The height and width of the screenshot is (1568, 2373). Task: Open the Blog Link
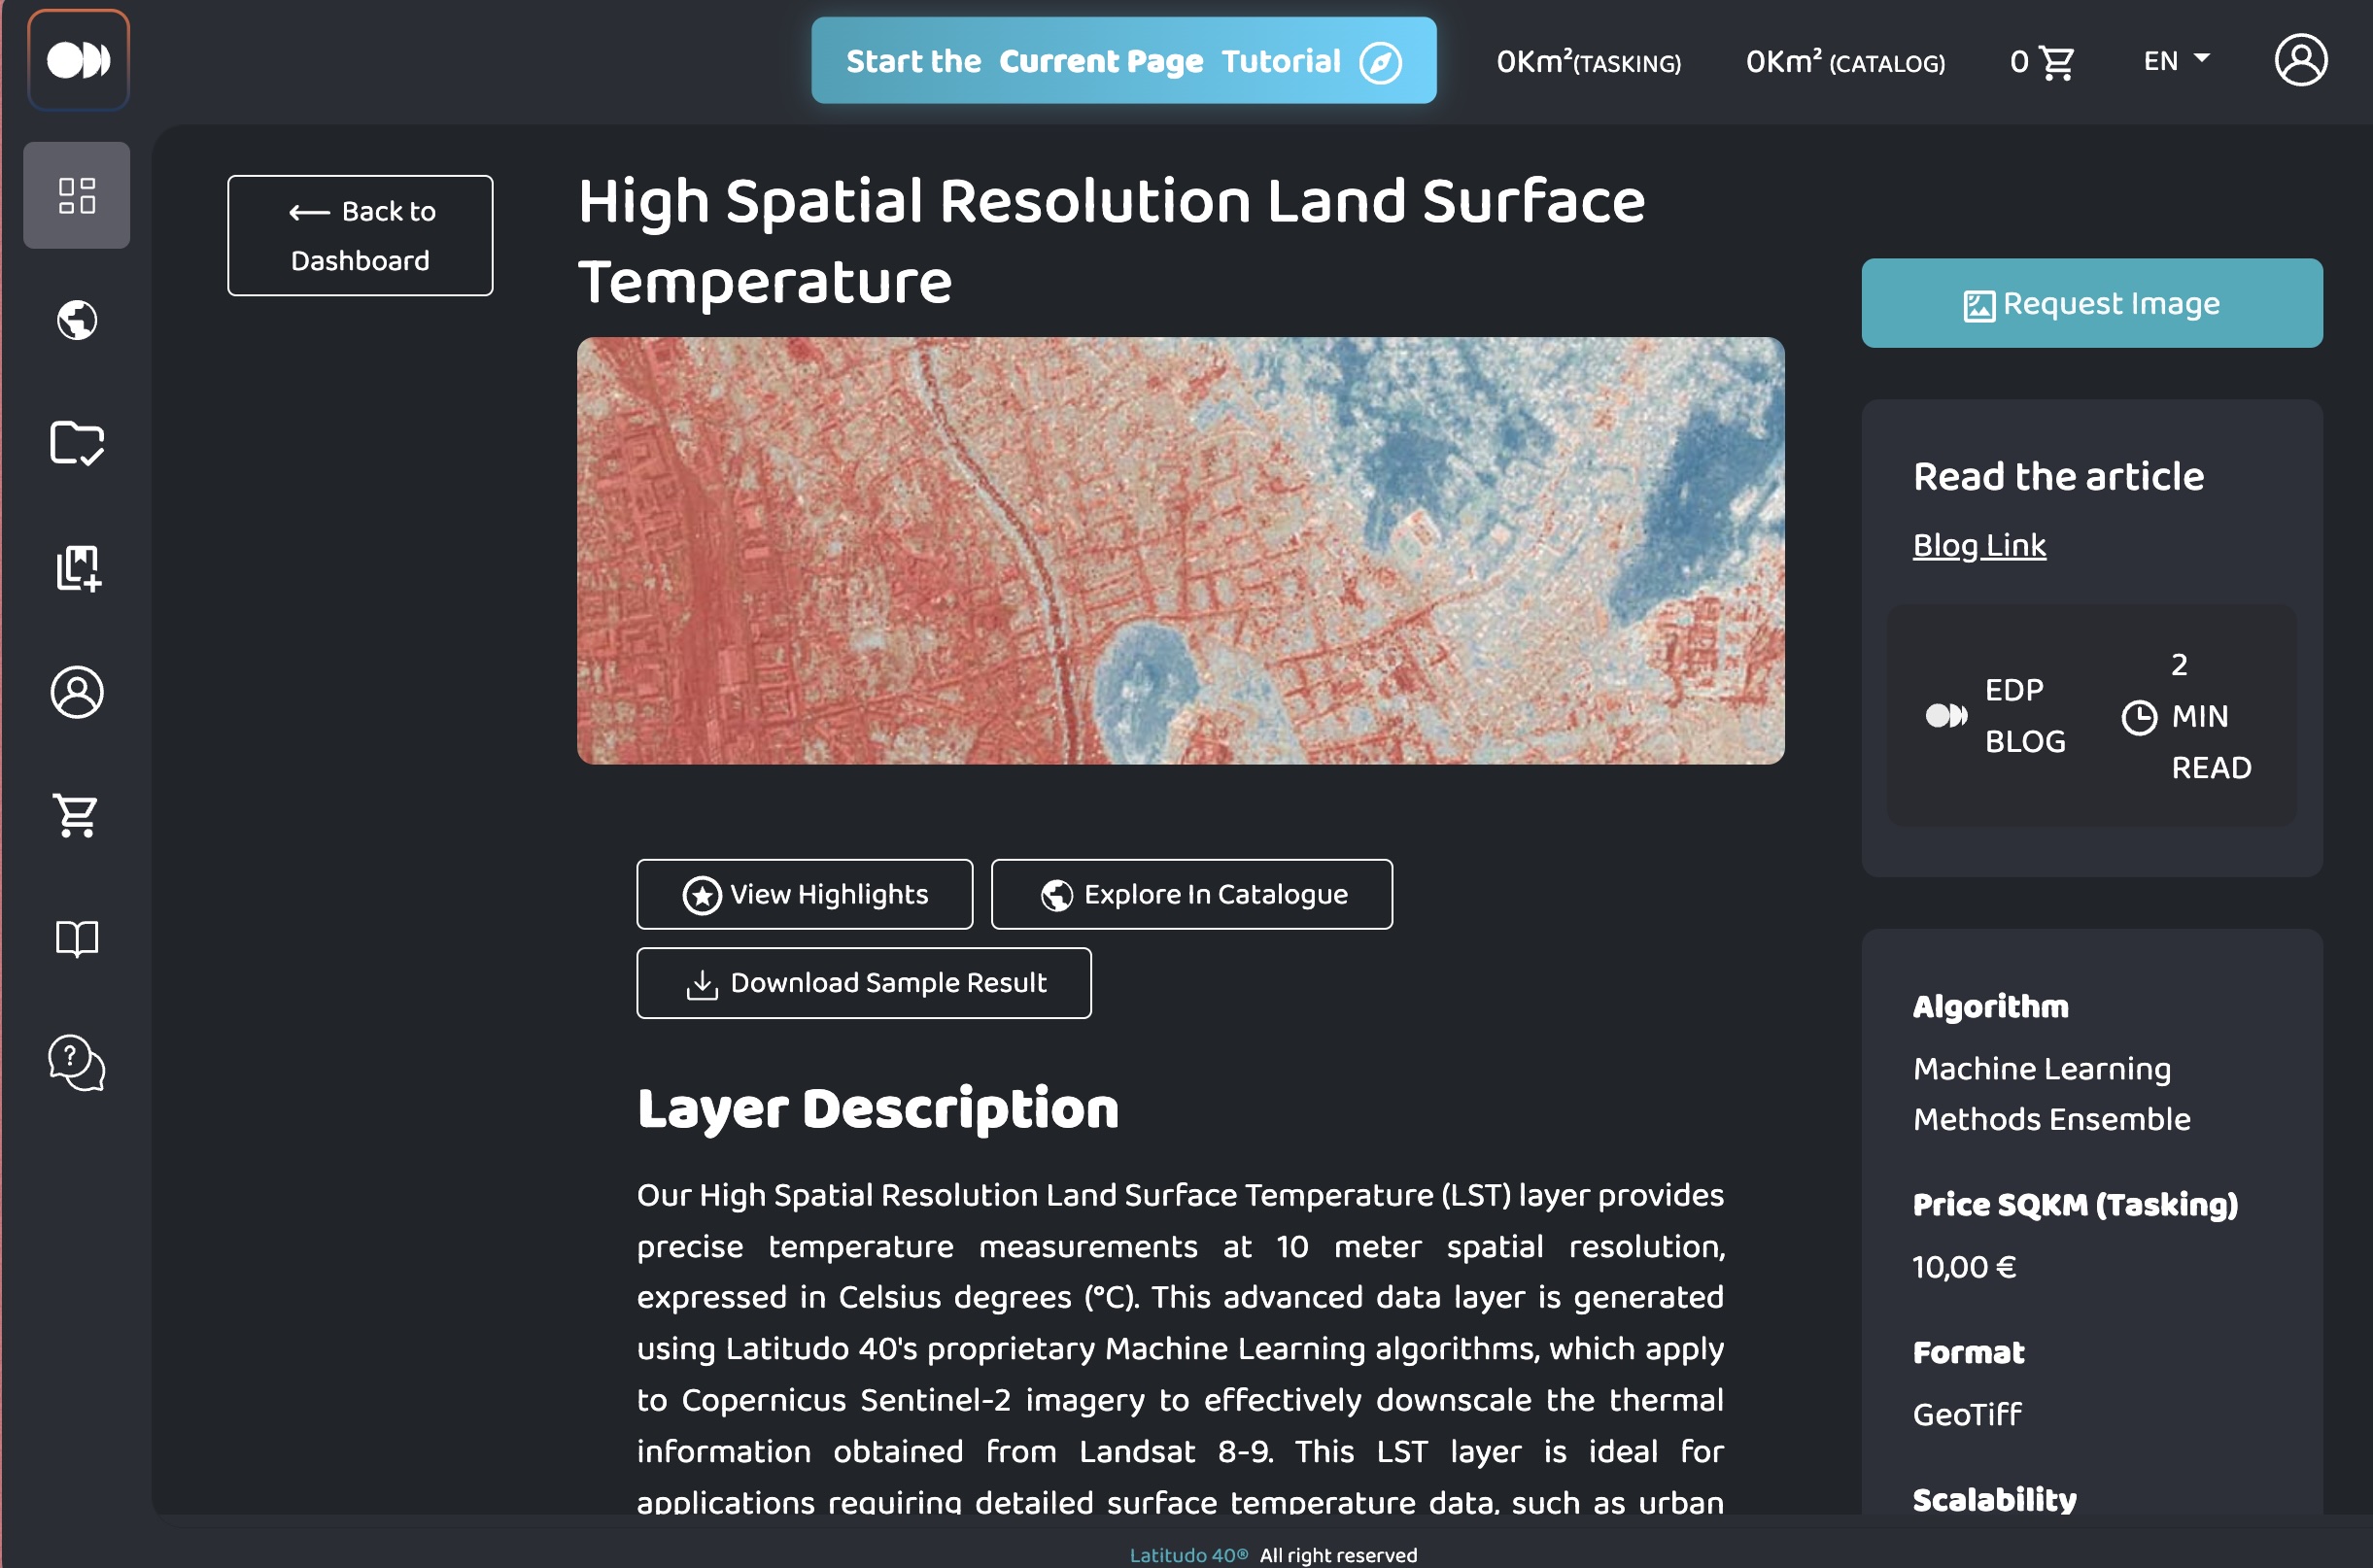1978,545
